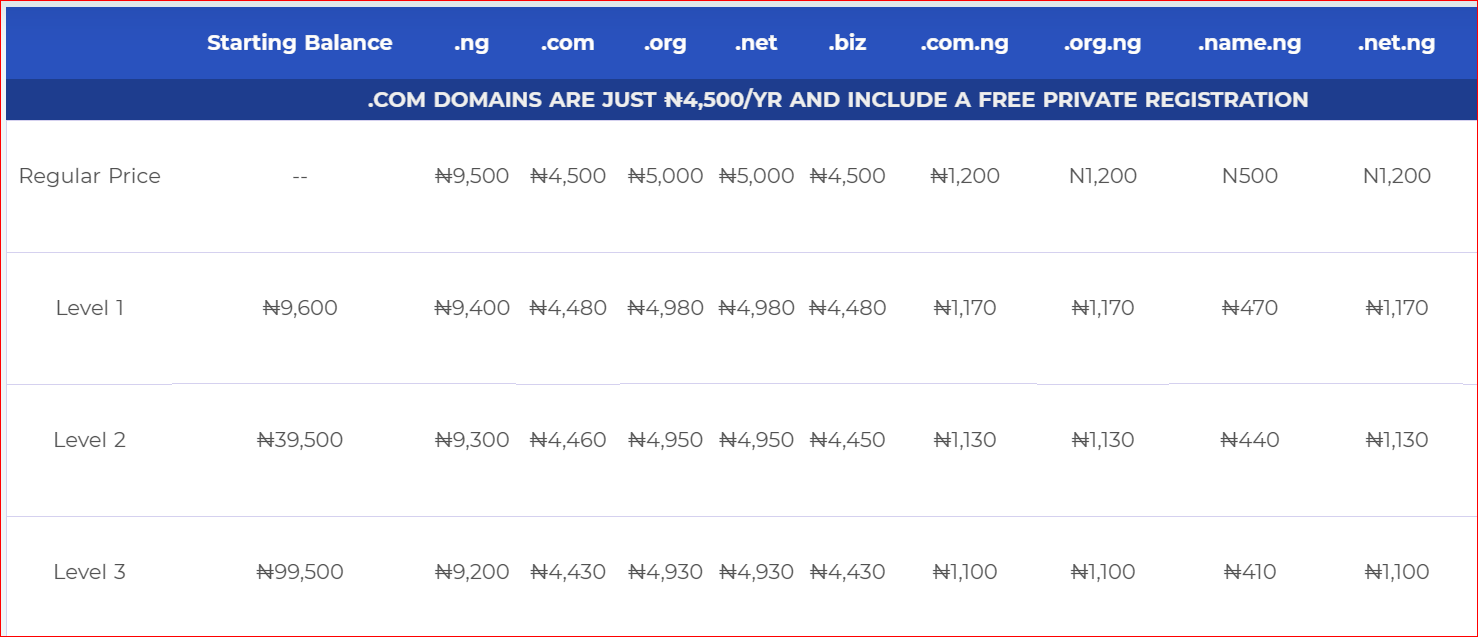The width and height of the screenshot is (1478, 637).
Task: Select the Level 3 row label
Action: [x=90, y=572]
